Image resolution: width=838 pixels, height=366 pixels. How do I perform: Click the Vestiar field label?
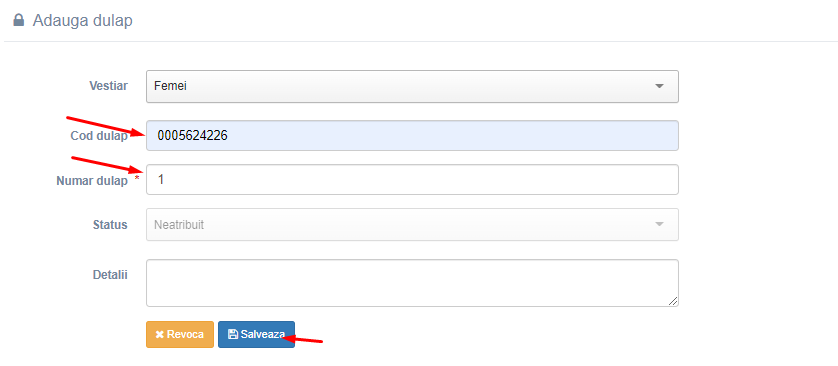(x=108, y=85)
